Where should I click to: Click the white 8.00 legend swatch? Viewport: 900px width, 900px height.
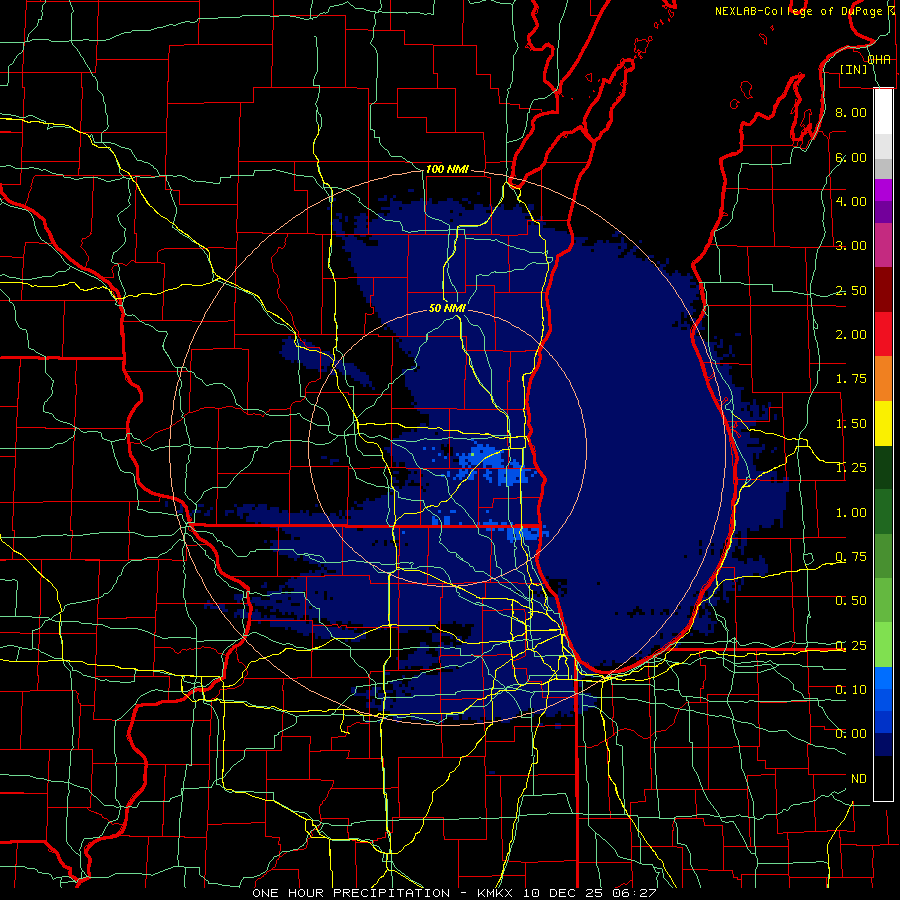pos(883,111)
